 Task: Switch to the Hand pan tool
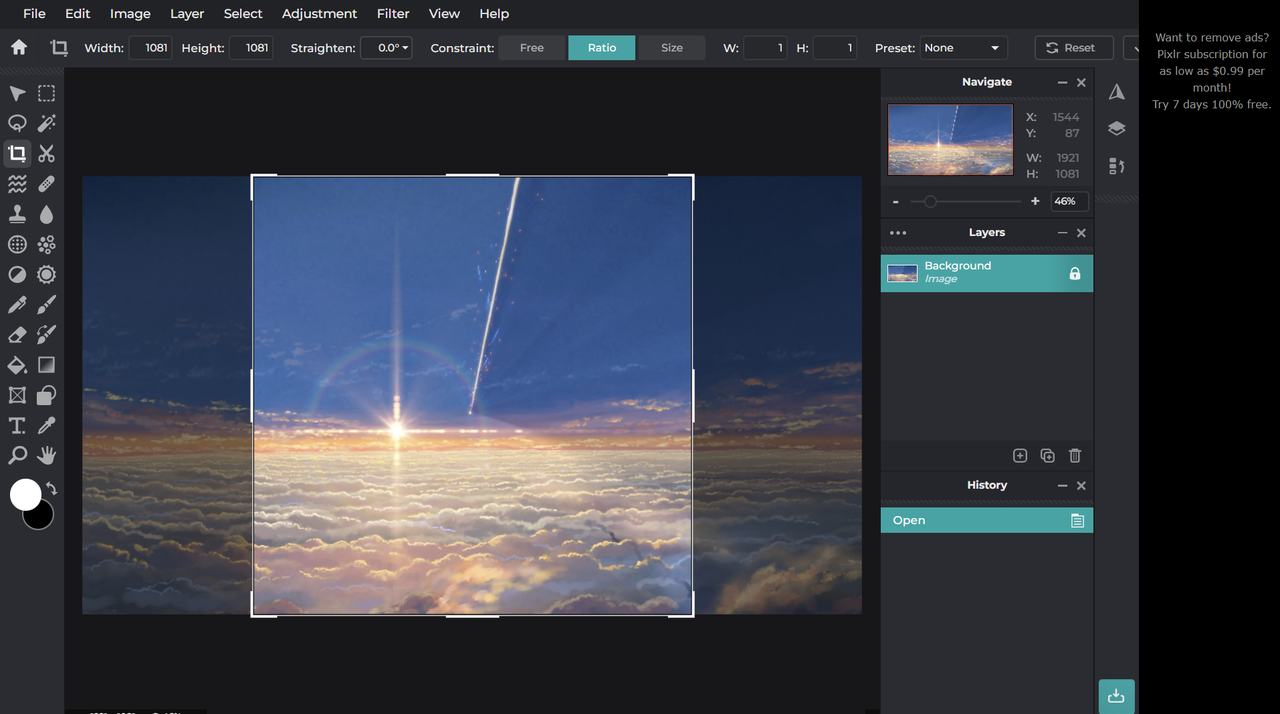46,456
